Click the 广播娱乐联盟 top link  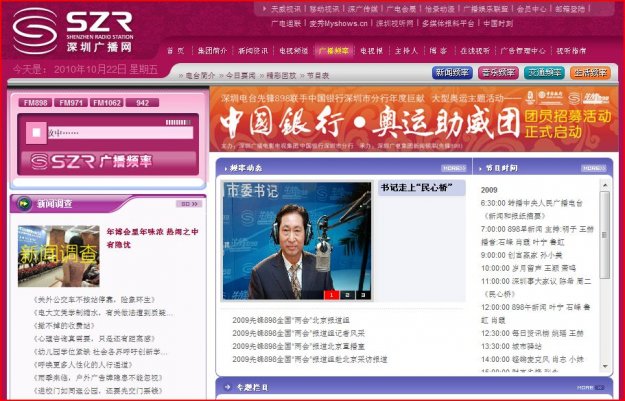pos(485,9)
